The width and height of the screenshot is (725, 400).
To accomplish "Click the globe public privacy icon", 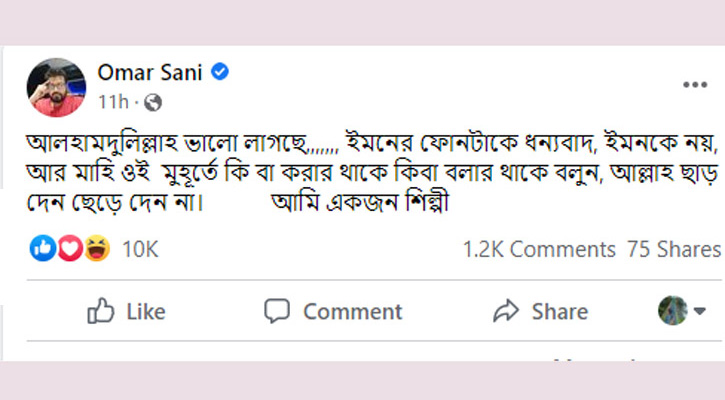I will click(x=153, y=101).
